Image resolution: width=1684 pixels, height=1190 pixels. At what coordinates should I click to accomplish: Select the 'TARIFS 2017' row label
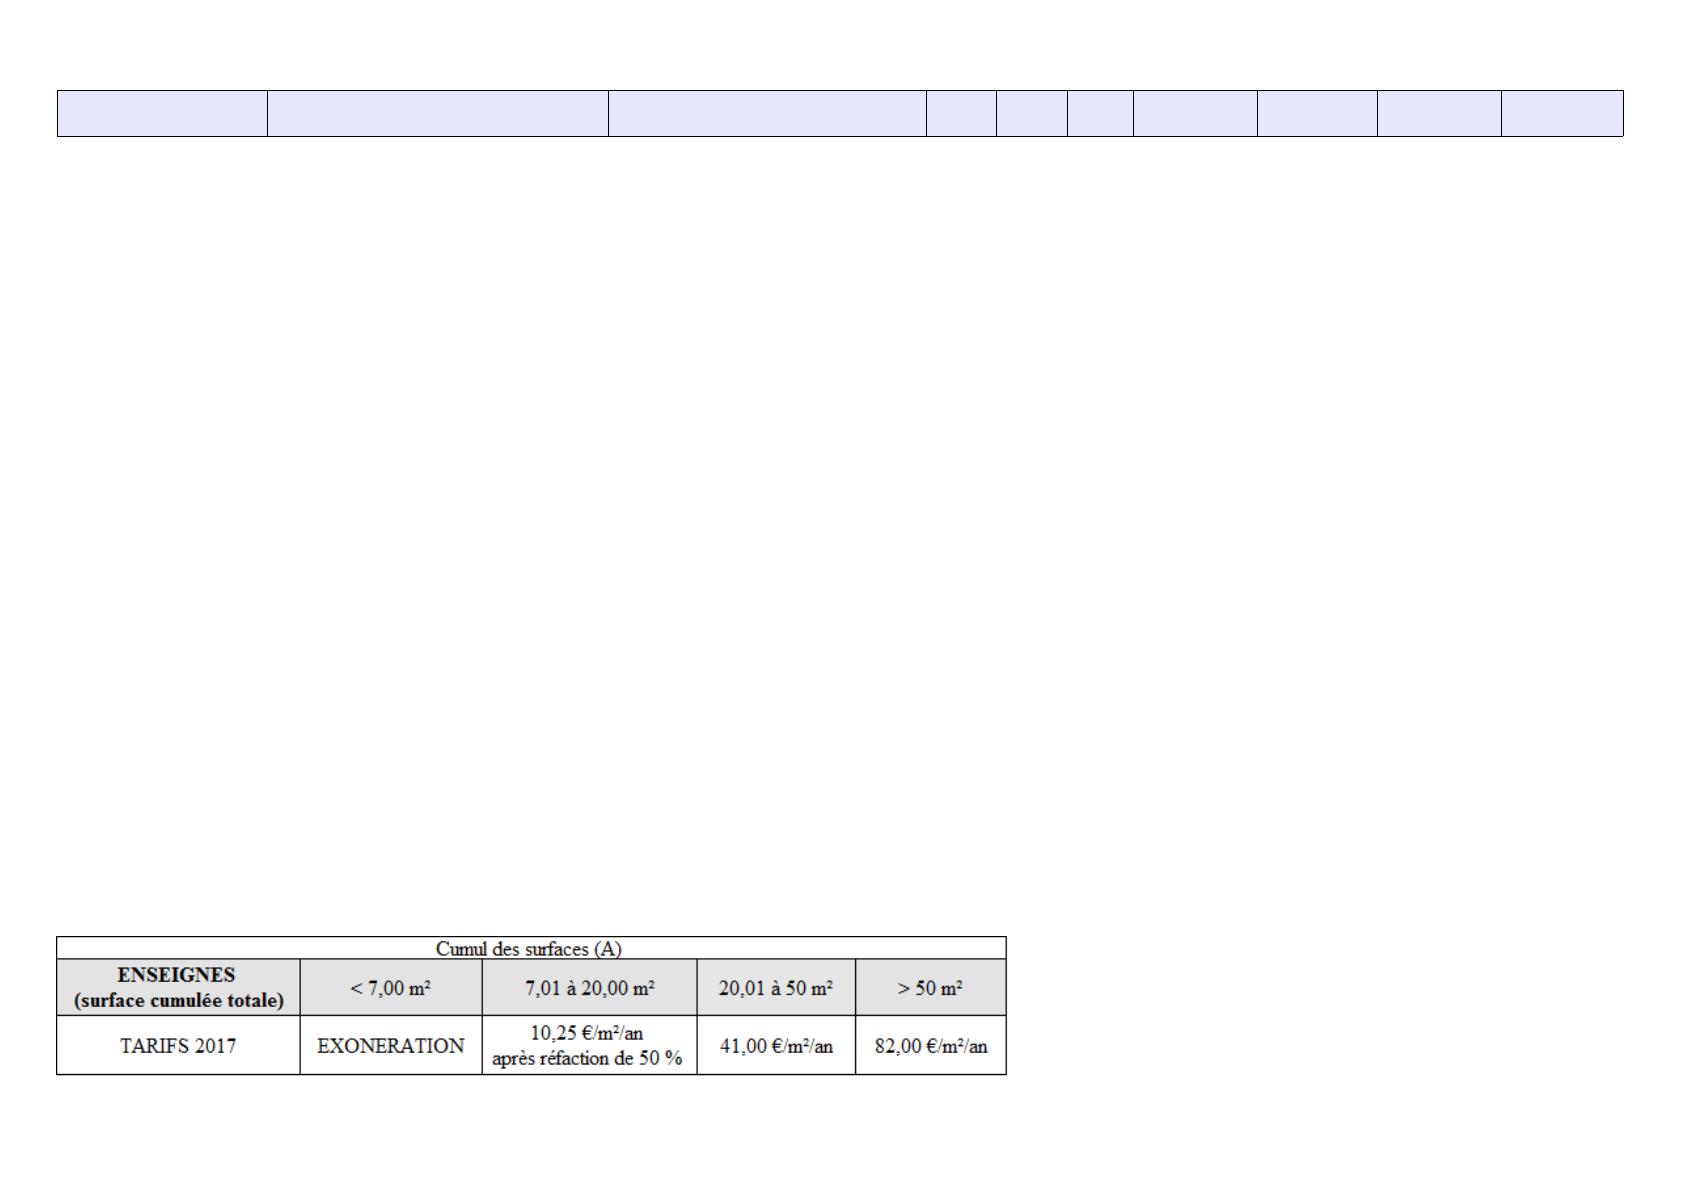(179, 1046)
